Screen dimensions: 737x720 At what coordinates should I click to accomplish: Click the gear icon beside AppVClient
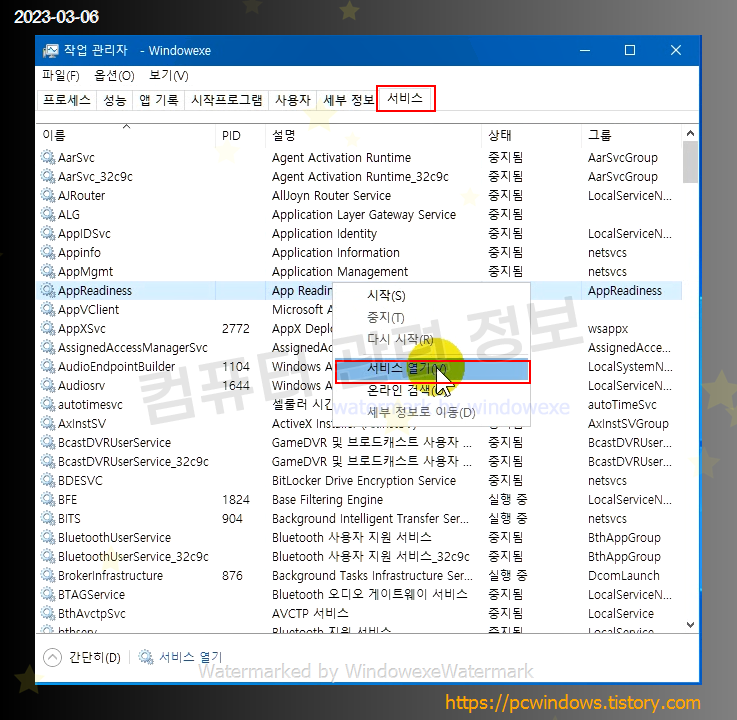point(47,309)
